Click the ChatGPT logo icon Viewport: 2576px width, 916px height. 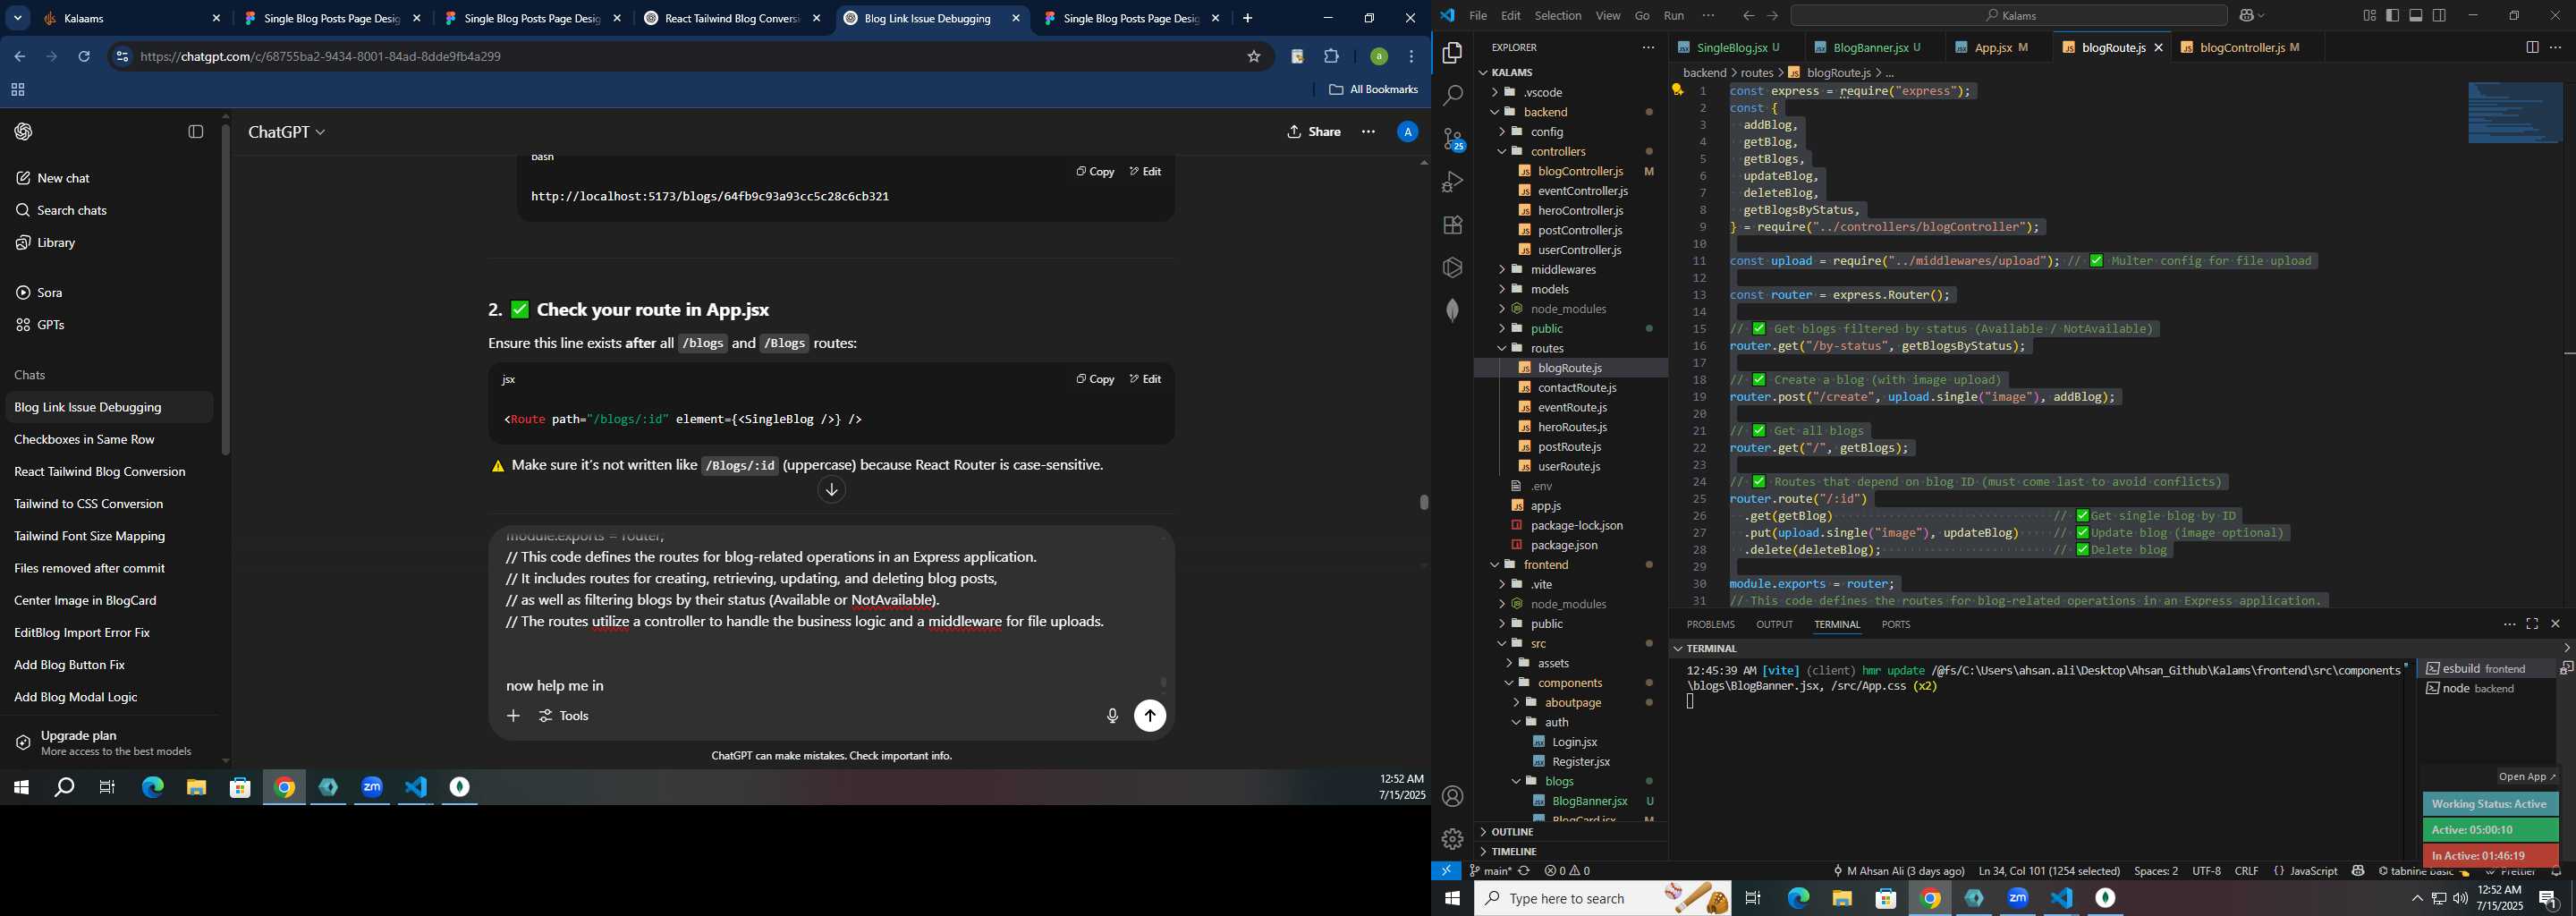tap(24, 132)
